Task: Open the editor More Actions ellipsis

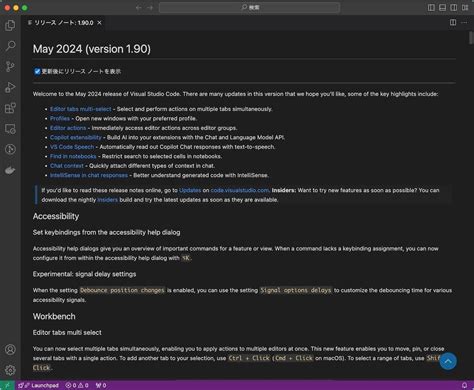Action: pyautogui.click(x=464, y=22)
